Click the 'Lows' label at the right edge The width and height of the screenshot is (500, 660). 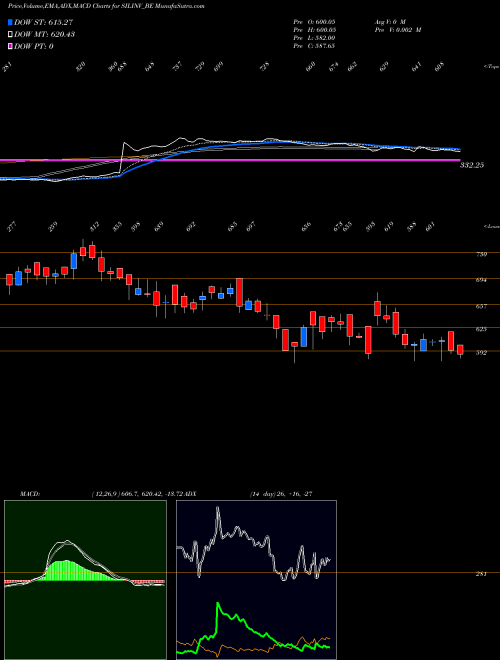coord(491,226)
